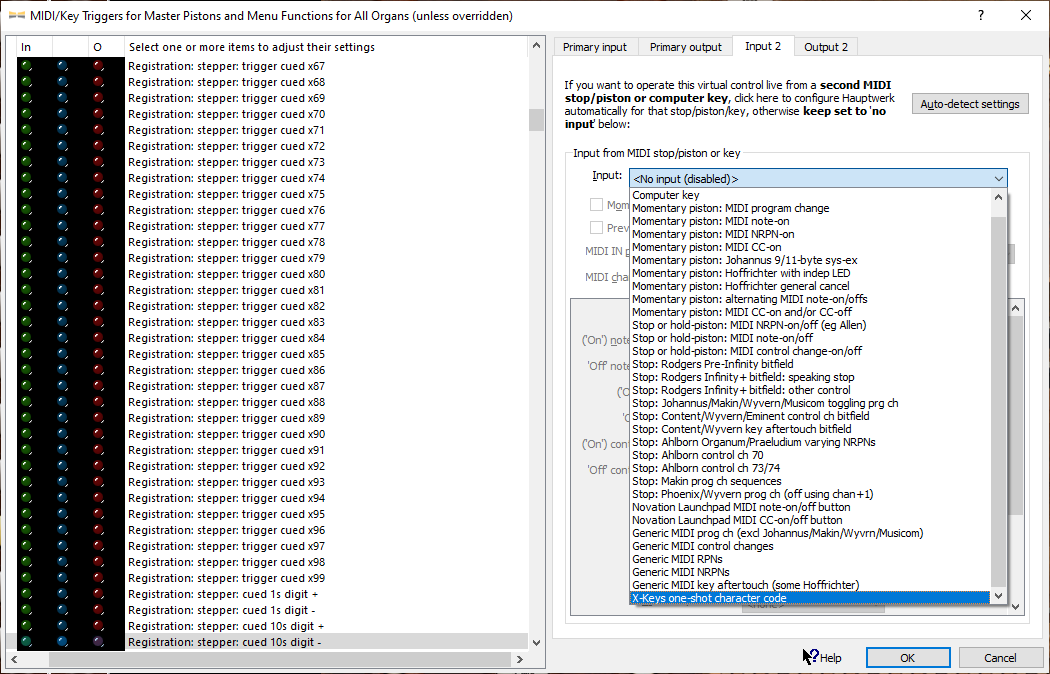The width and height of the screenshot is (1050, 674).
Task: Click O indicator for cued 10s digit - row
Action: [98, 642]
